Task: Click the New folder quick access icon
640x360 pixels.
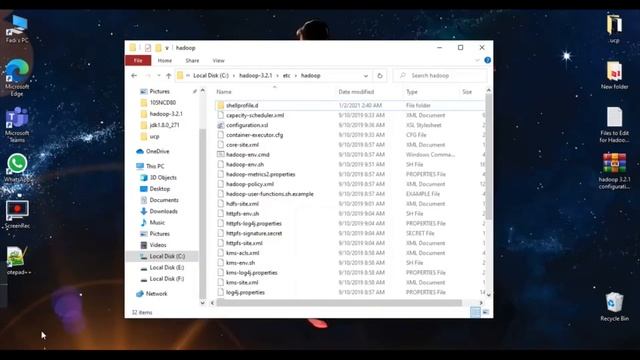Action: (x=158, y=48)
